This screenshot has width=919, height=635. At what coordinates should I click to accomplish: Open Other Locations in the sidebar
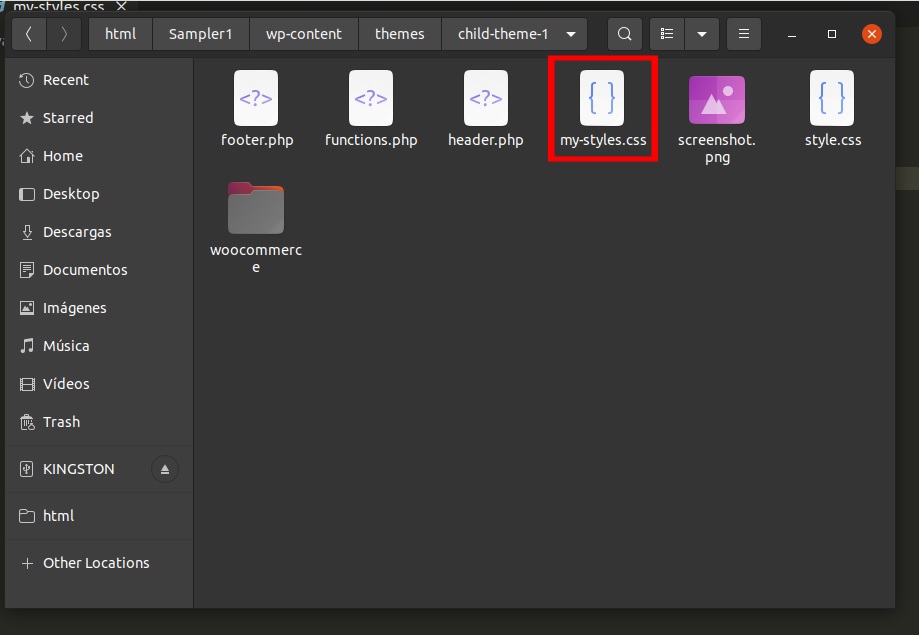99,563
